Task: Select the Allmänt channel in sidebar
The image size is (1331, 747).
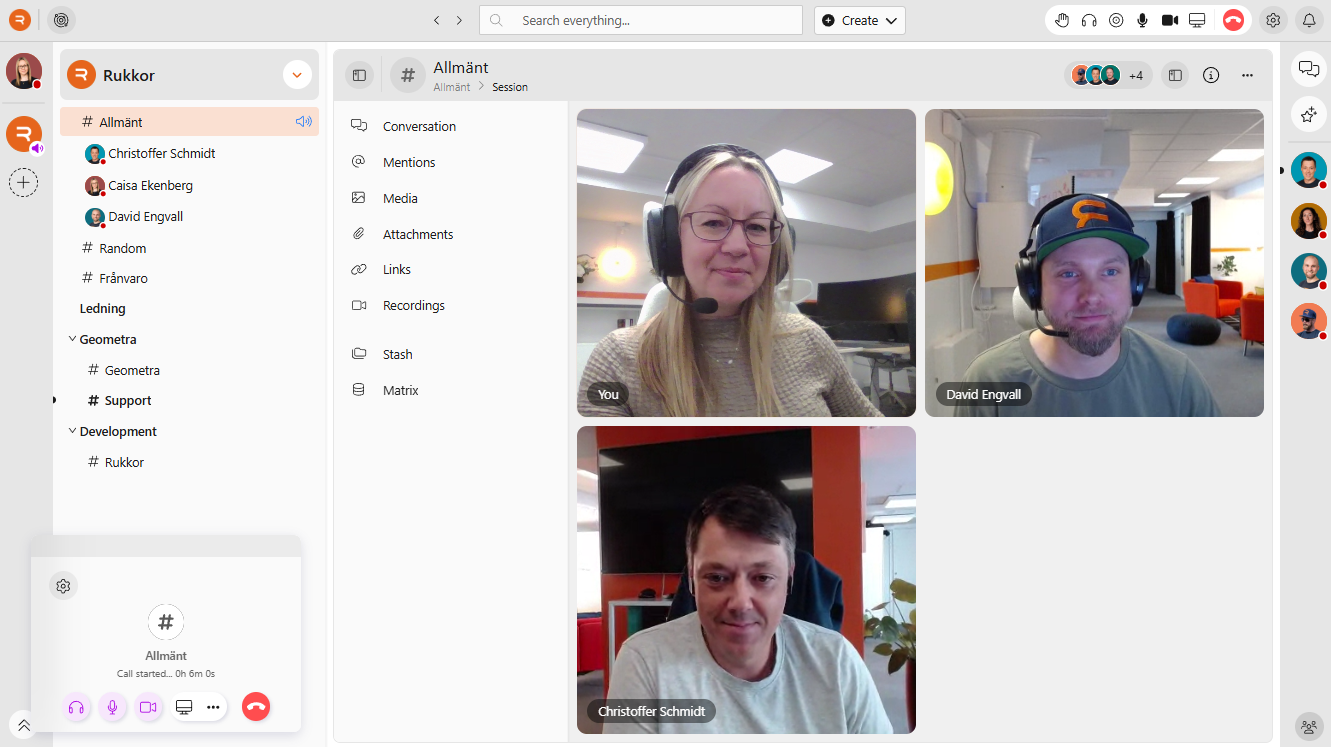Action: [189, 122]
